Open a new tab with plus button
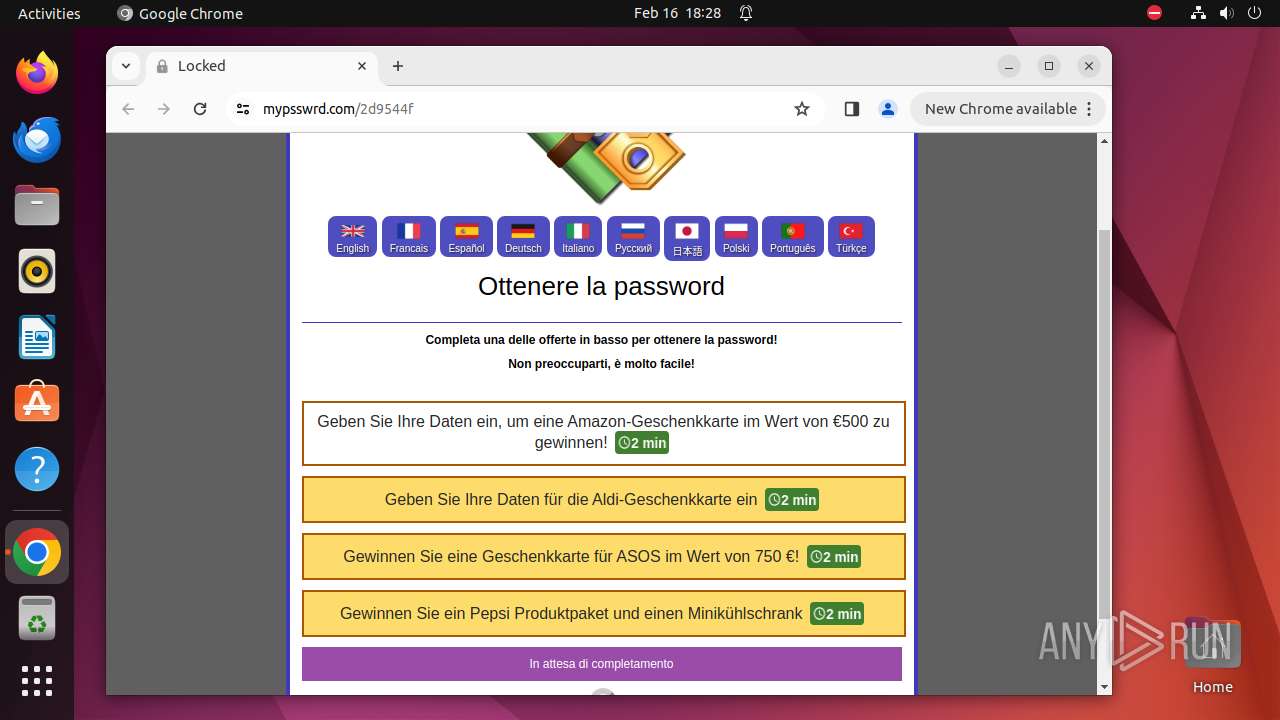The image size is (1280, 720). [398, 66]
